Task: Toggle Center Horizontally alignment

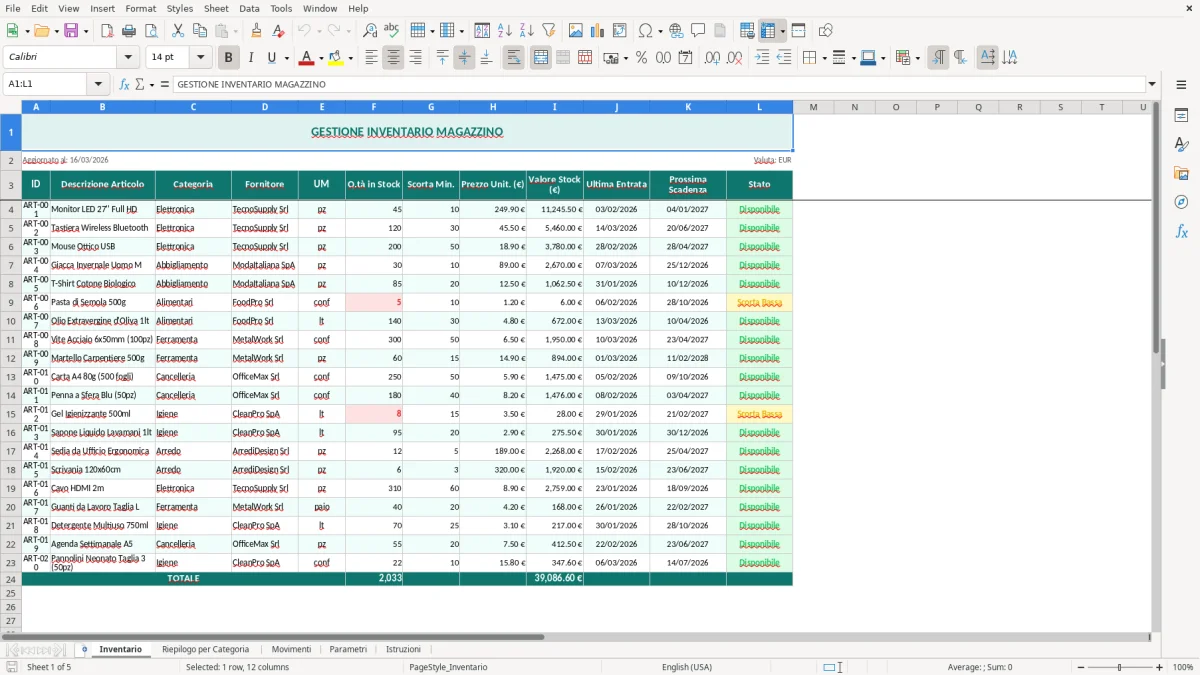Action: click(393, 58)
